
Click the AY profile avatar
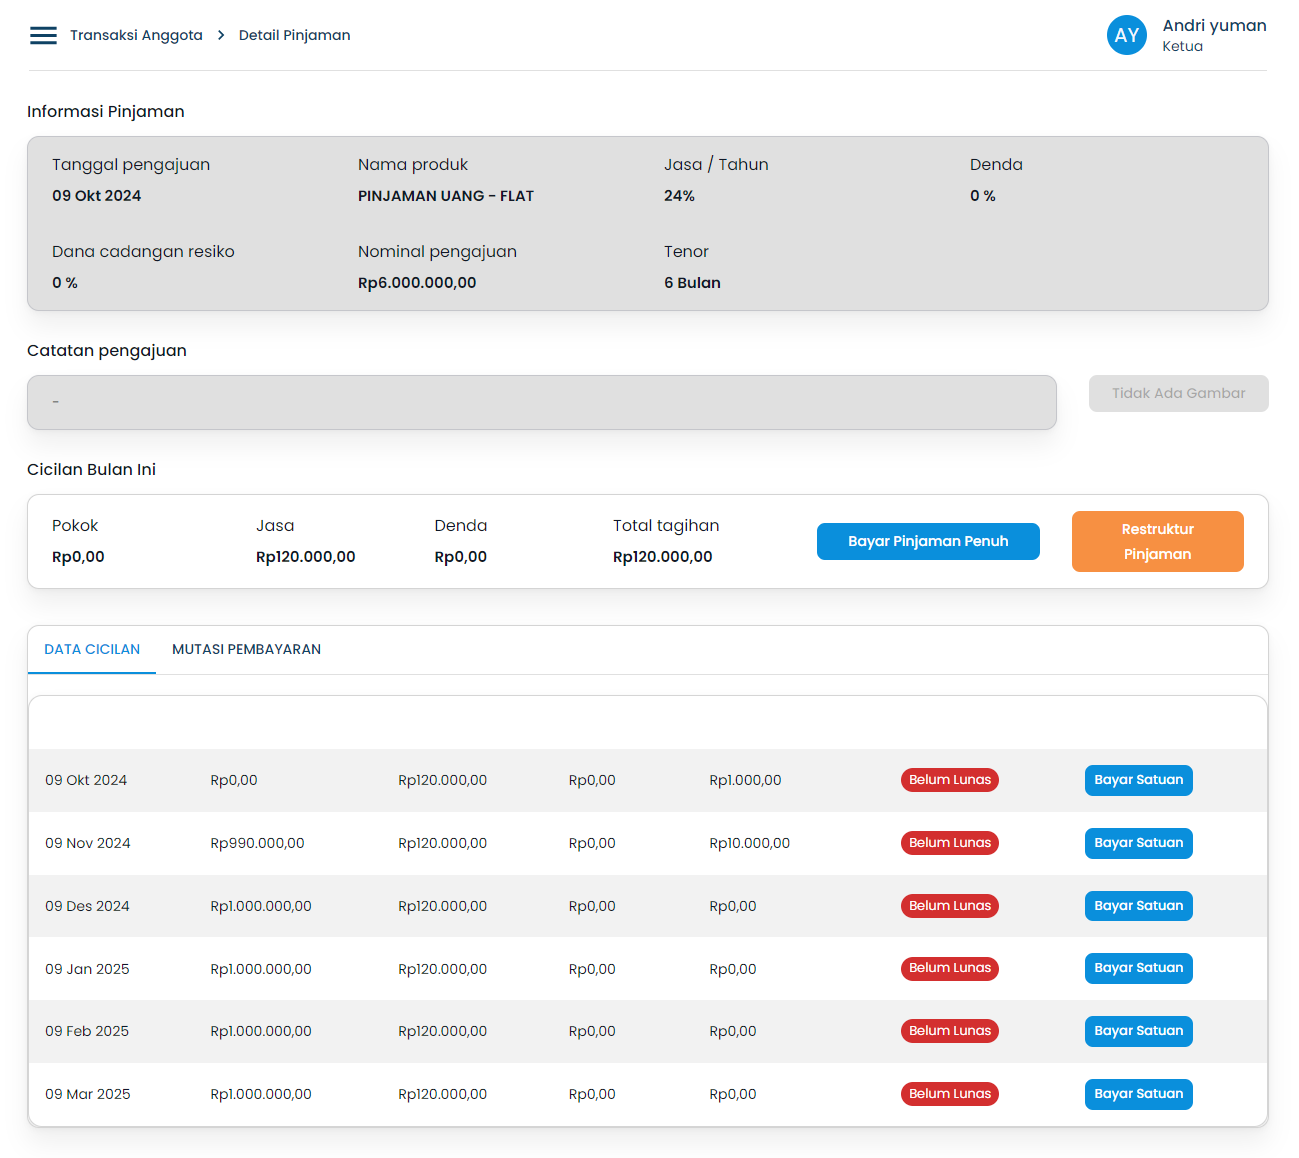pyautogui.click(x=1127, y=35)
